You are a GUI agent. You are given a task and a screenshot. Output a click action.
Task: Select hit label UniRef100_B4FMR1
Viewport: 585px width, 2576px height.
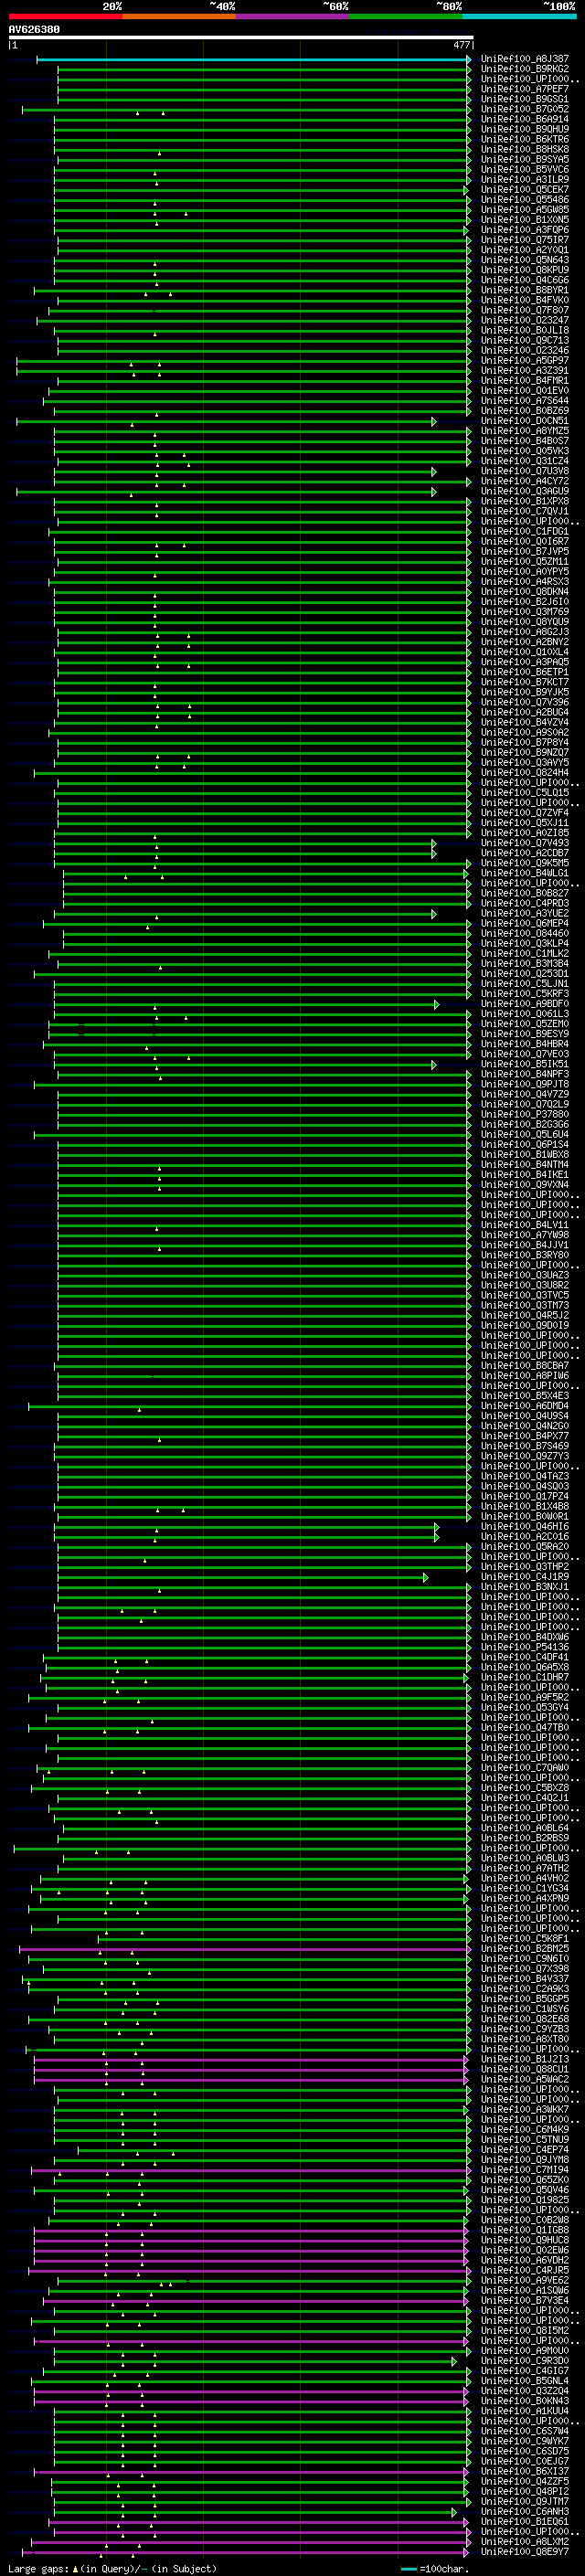[x=525, y=381]
